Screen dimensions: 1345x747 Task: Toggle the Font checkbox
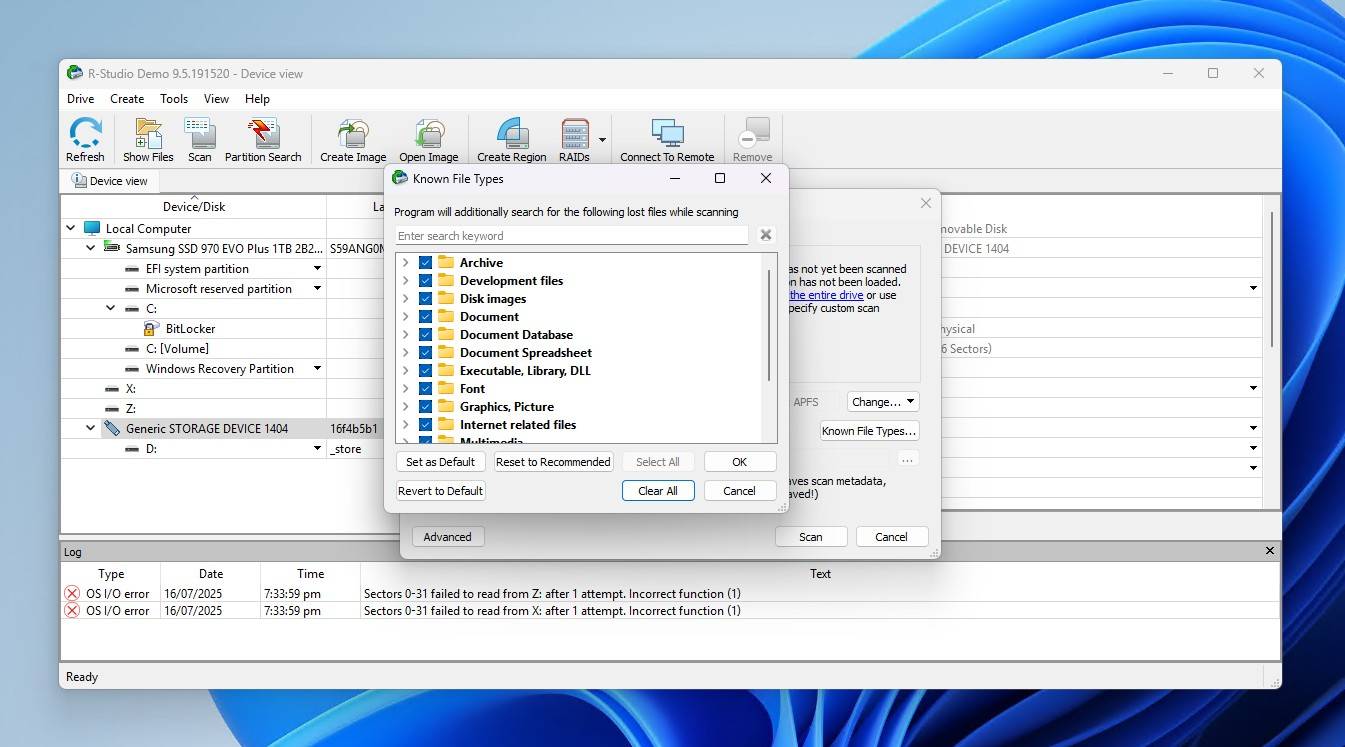click(x=425, y=388)
